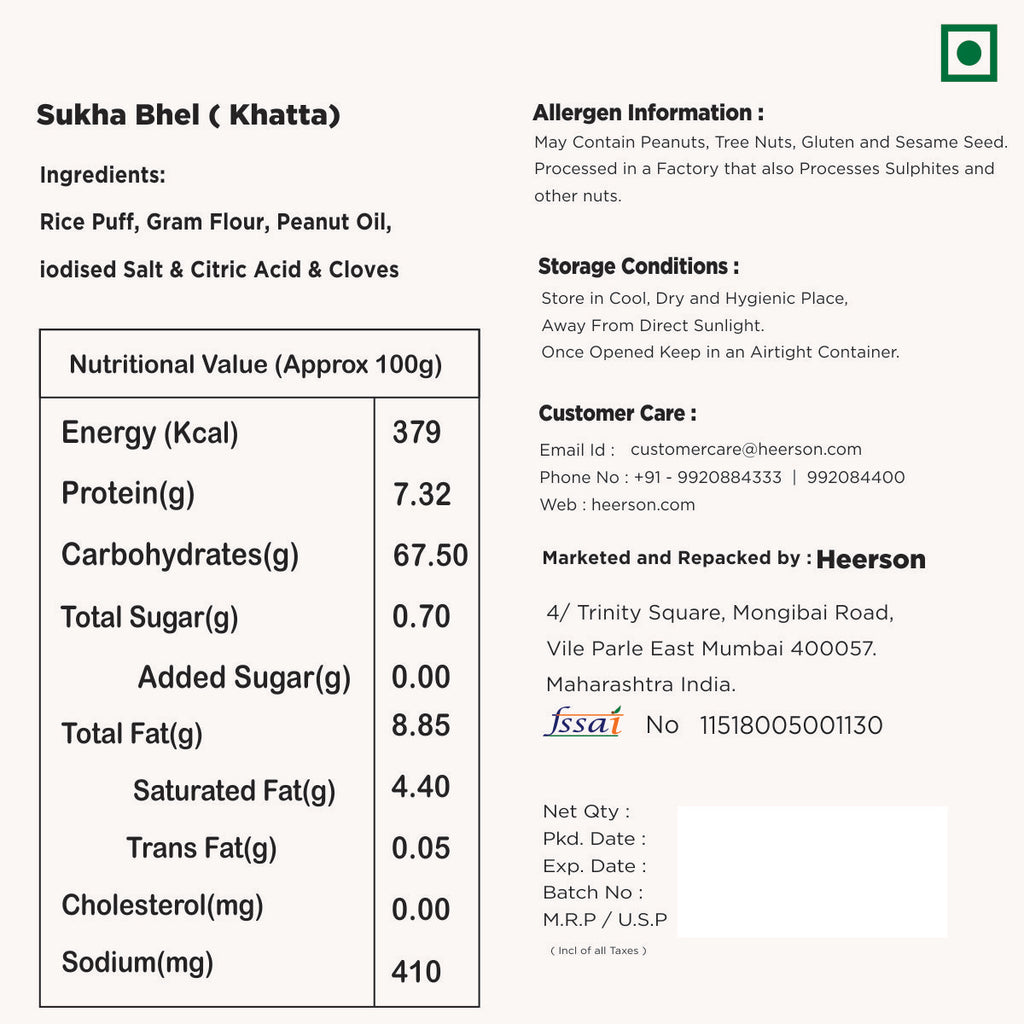The height and width of the screenshot is (1024, 1024).
Task: Click the blank white Net Qty box
Action: point(812,872)
